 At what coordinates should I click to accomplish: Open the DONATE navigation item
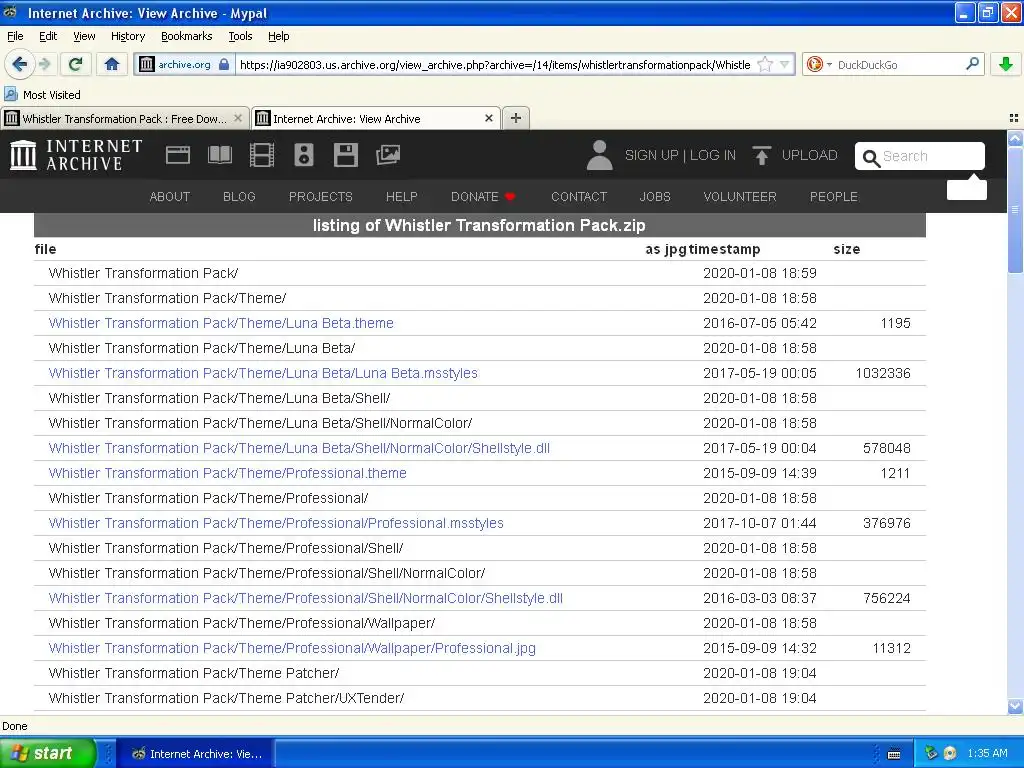tap(483, 197)
